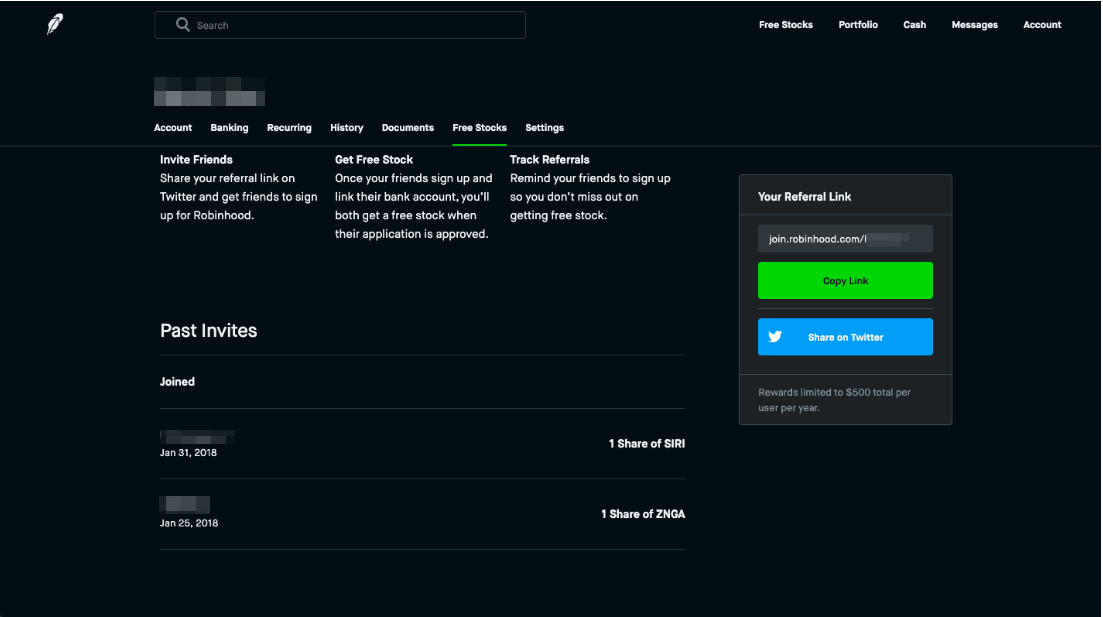Open Portfolio in top navigation

858,25
